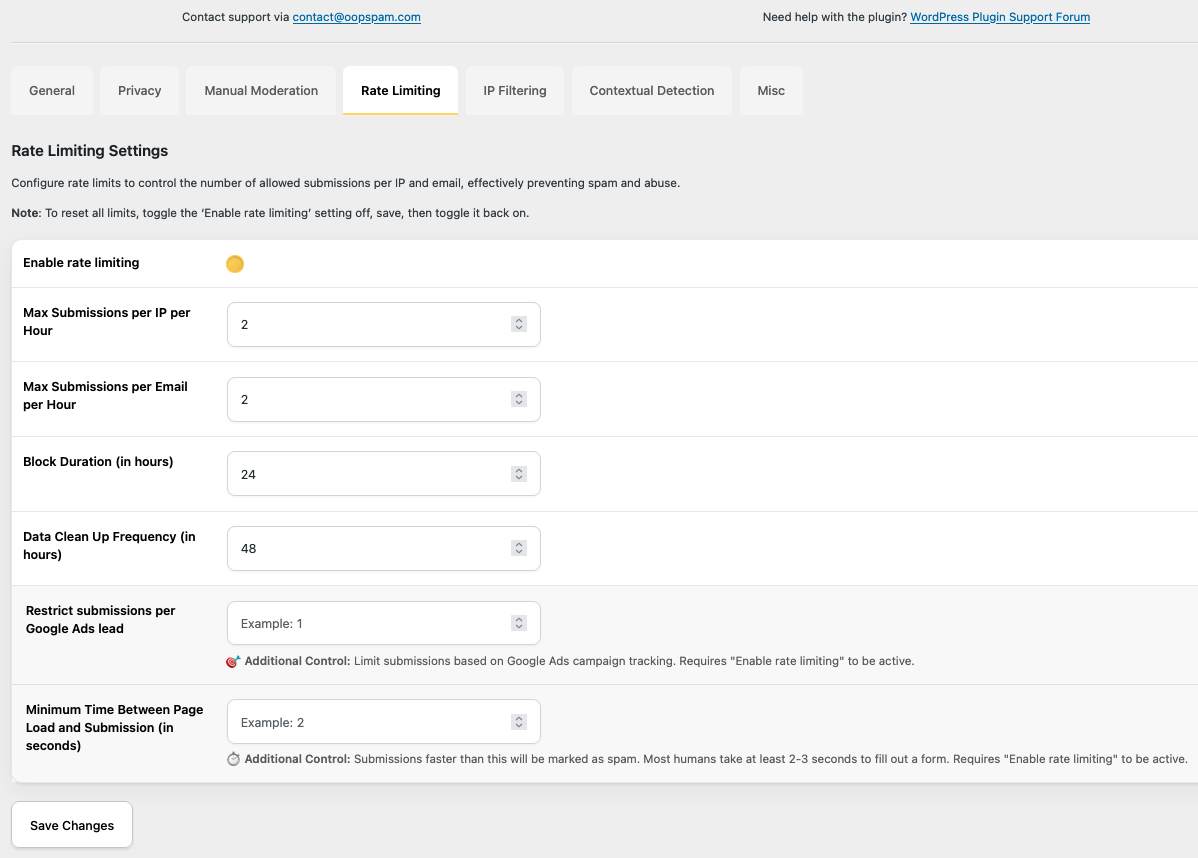Focus the Max Submissions per IP input
The width and height of the screenshot is (1198, 858).
click(370, 325)
